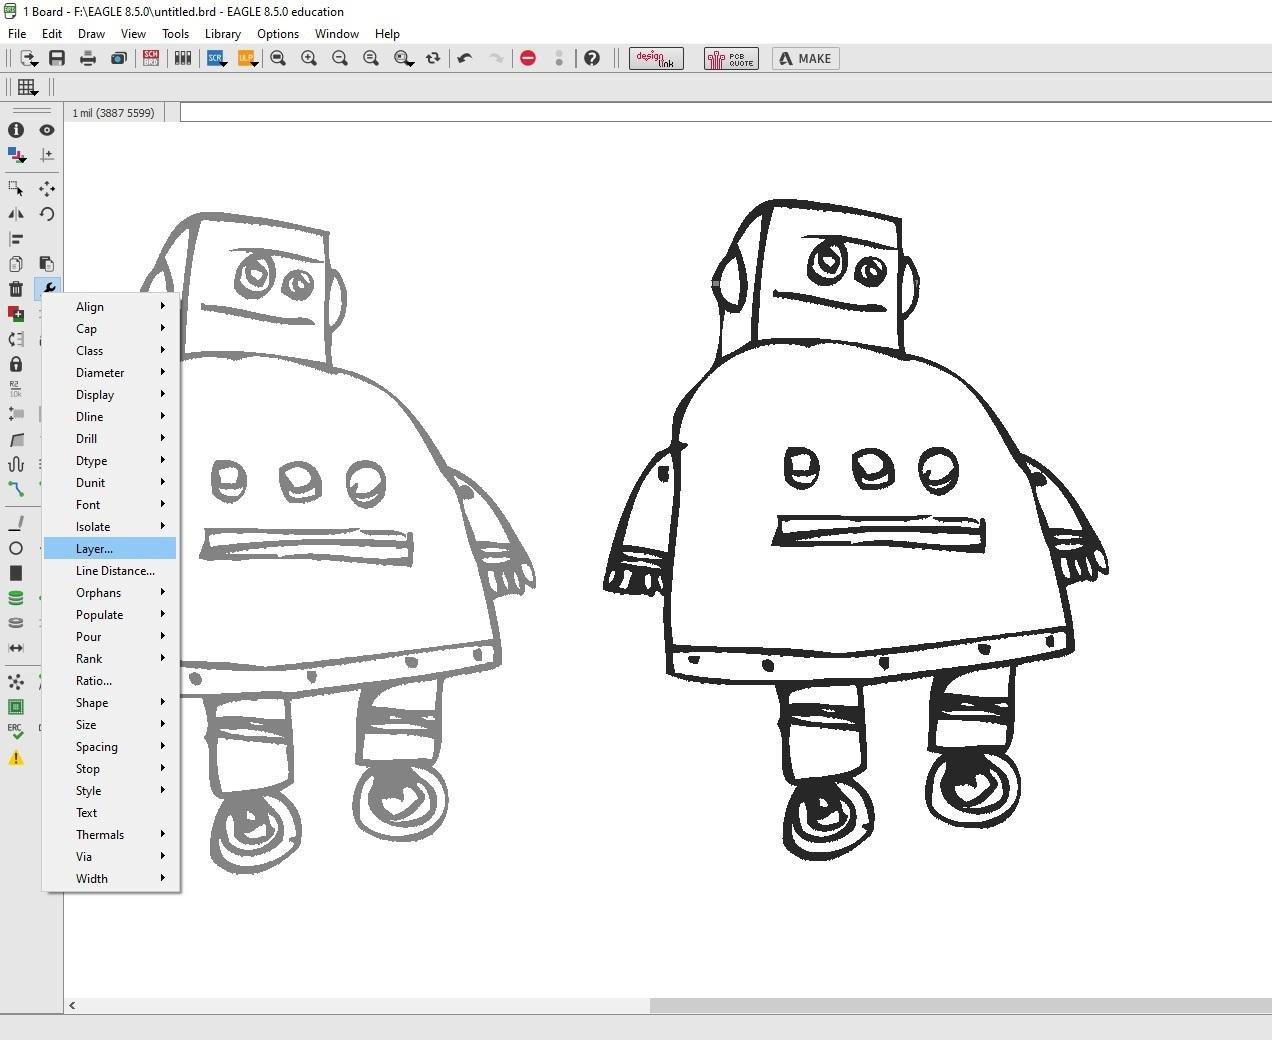Viewport: 1272px width, 1040px height.
Task: Expand the Font submenu
Action: click(x=88, y=504)
